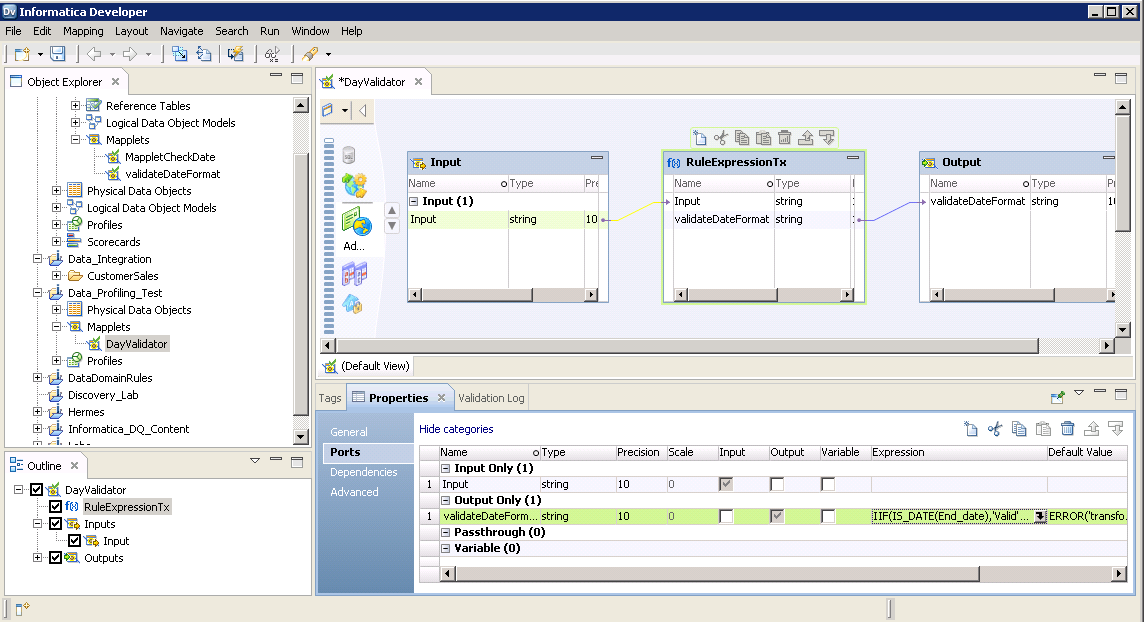Screen dimensions: 1146x622
Task: Click the pin view icon in Properties panel
Action: tap(1058, 397)
